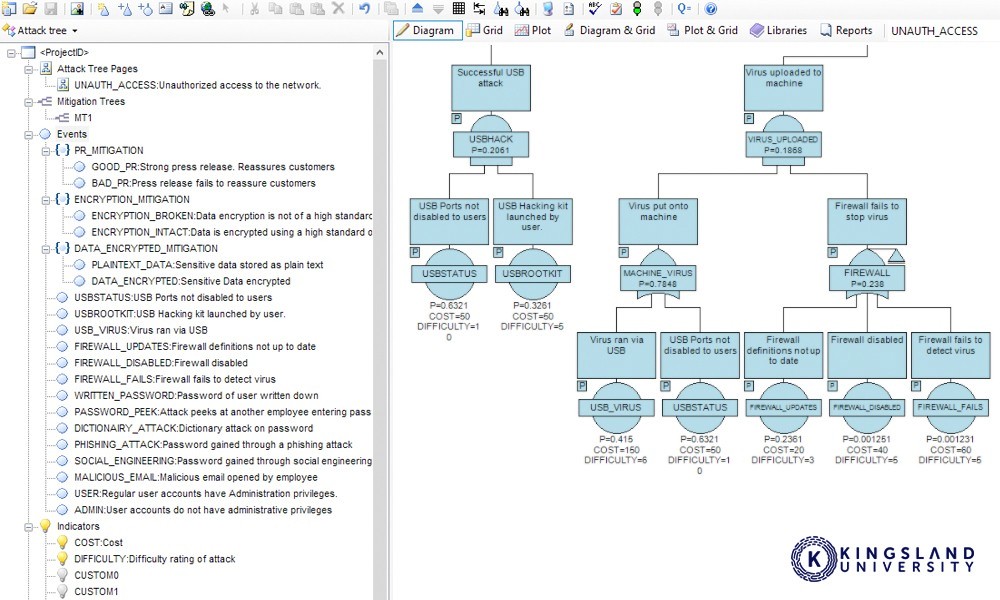The width and height of the screenshot is (1000, 600).
Task: Click the add event plus-circle icon
Action: (x=145, y=8)
